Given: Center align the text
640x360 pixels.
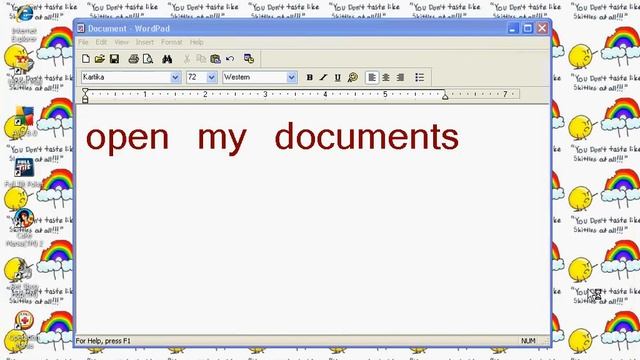Looking at the screenshot, I should pos(386,77).
